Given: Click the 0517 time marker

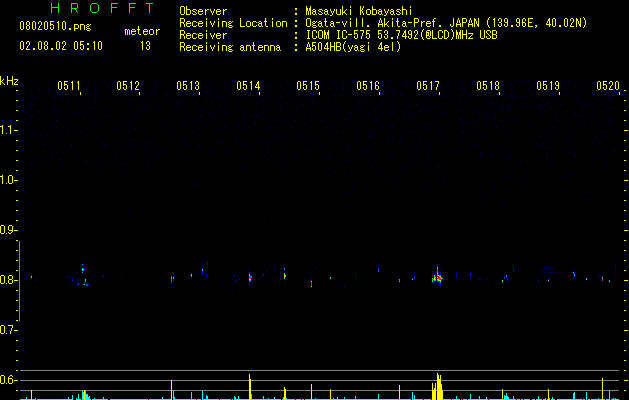Looking at the screenshot, I should pyautogui.click(x=428, y=85).
